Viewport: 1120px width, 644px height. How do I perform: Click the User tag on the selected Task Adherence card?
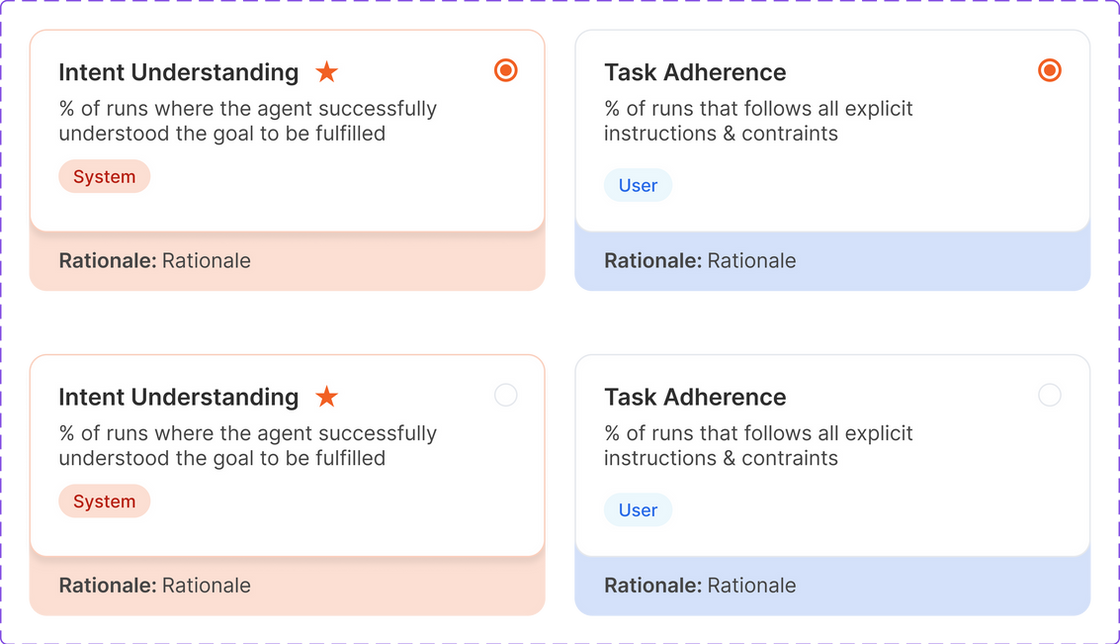(638, 185)
